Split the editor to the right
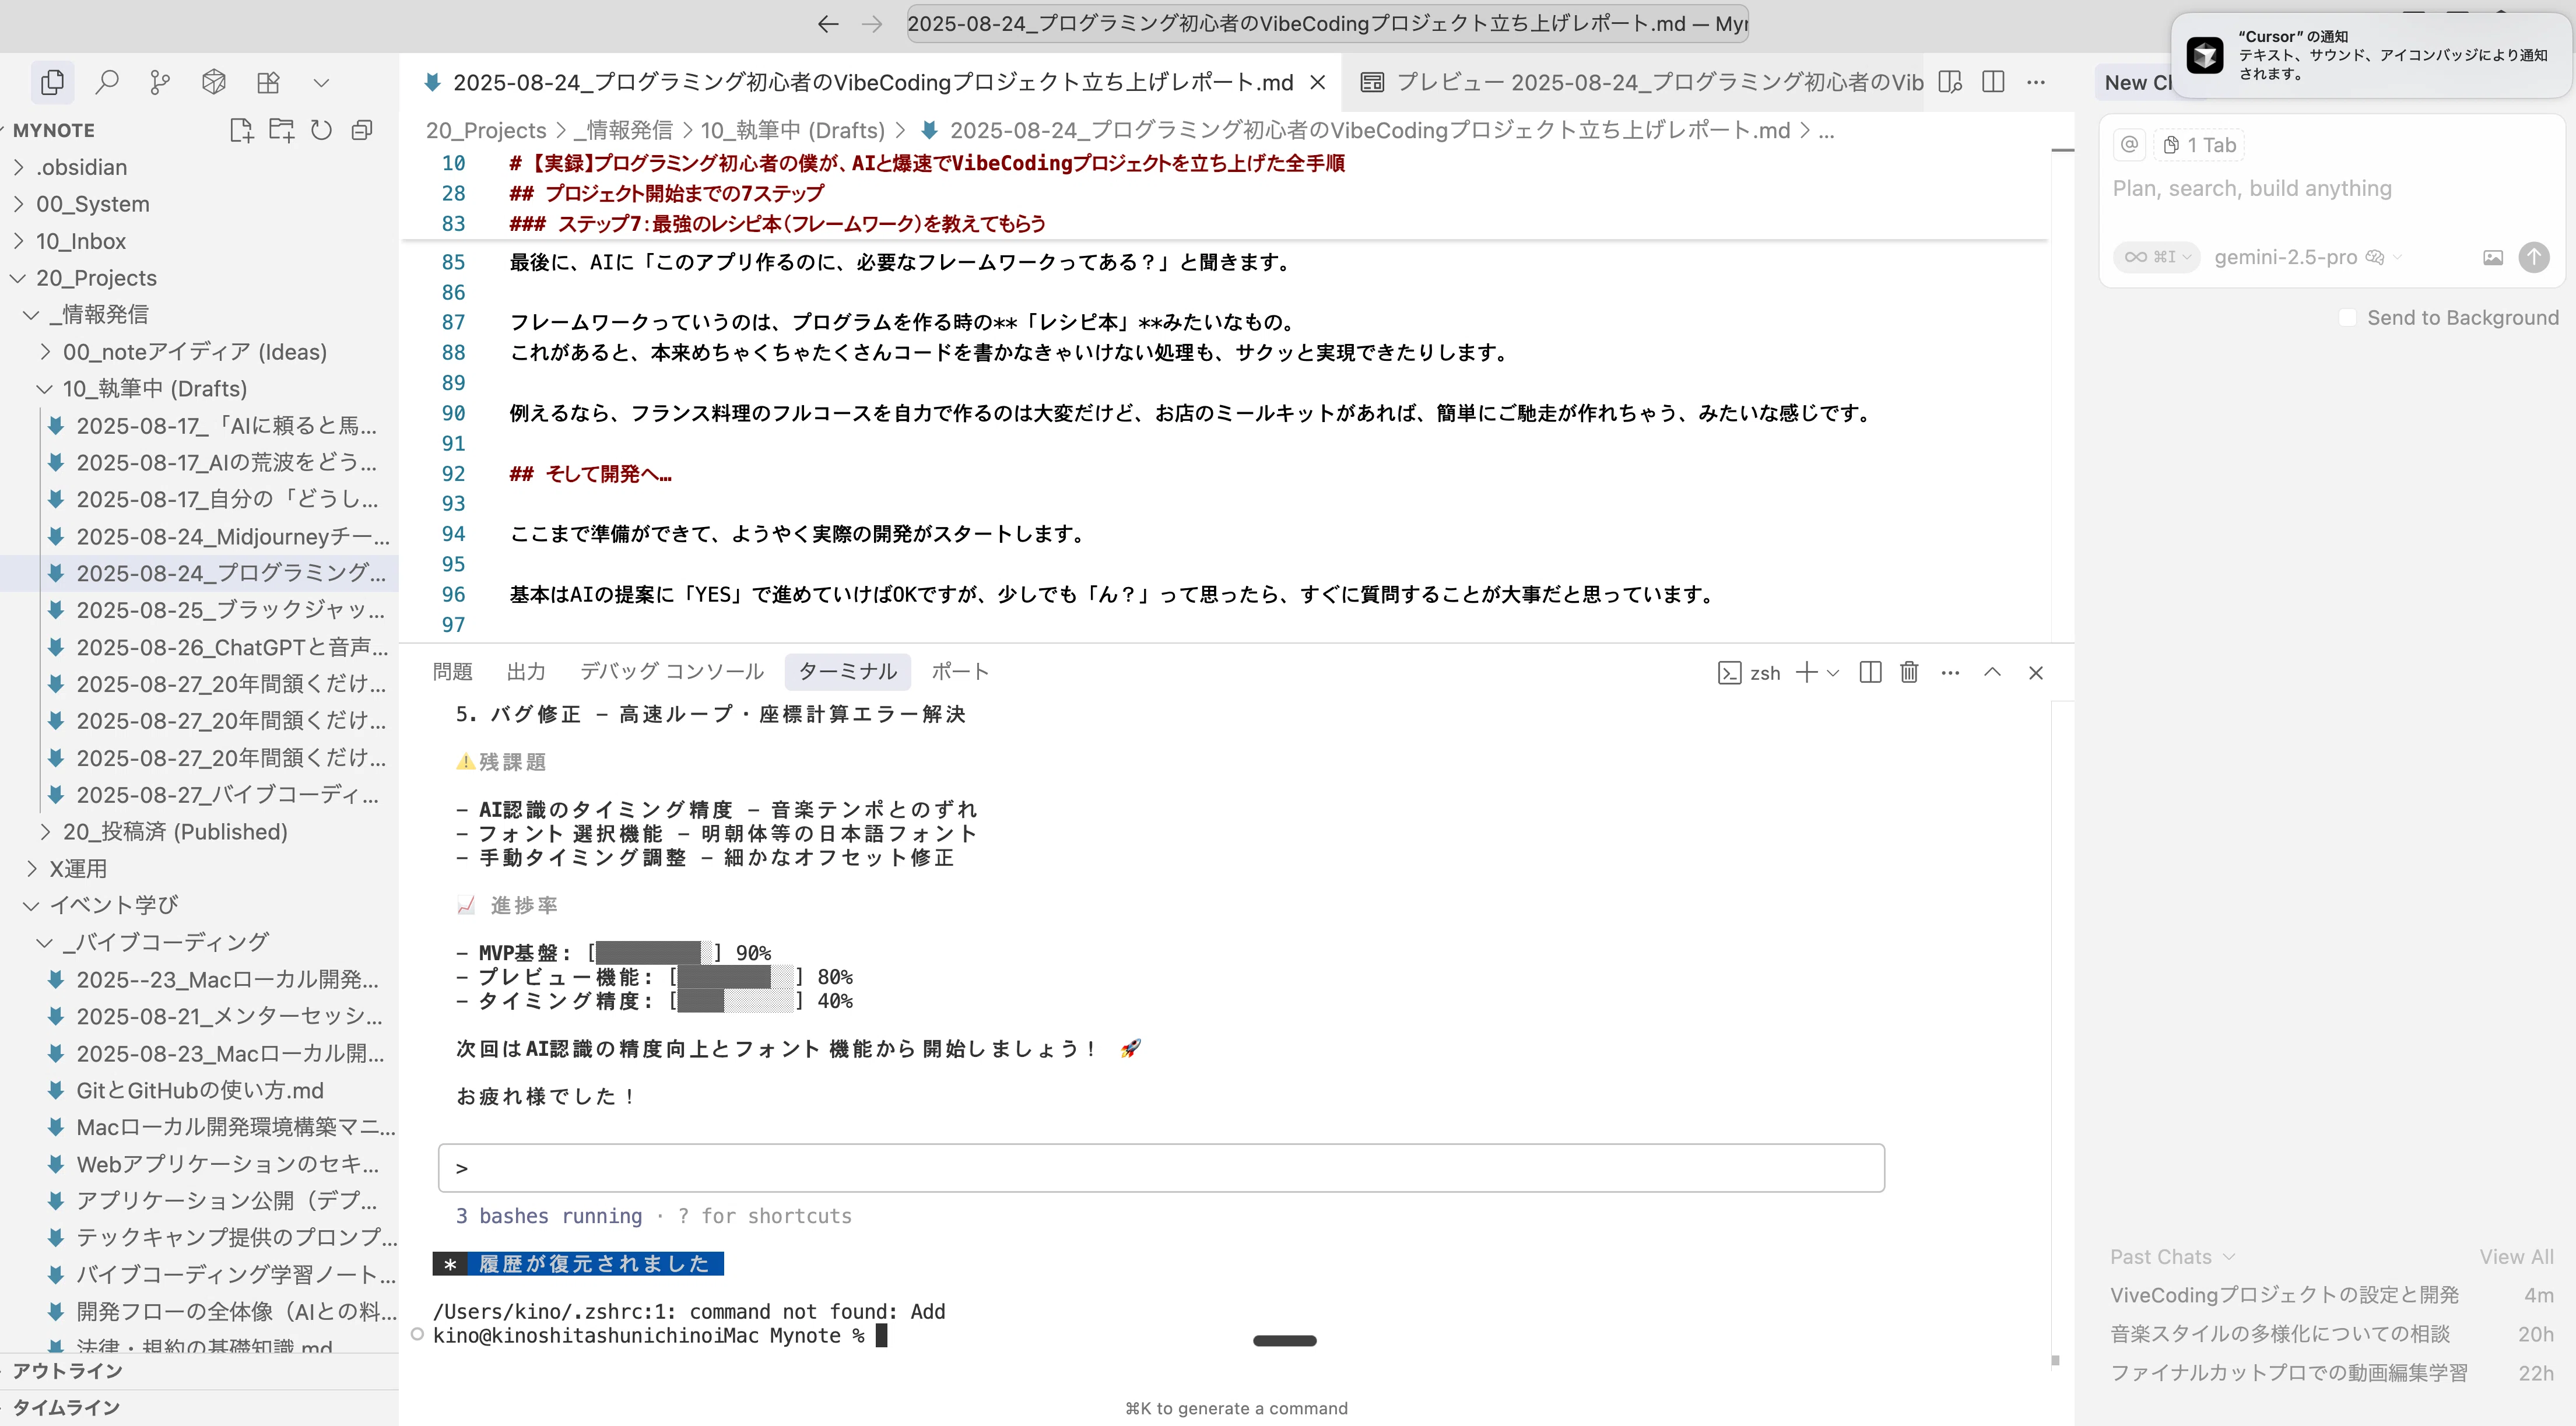2576x1426 pixels. 1993,82
